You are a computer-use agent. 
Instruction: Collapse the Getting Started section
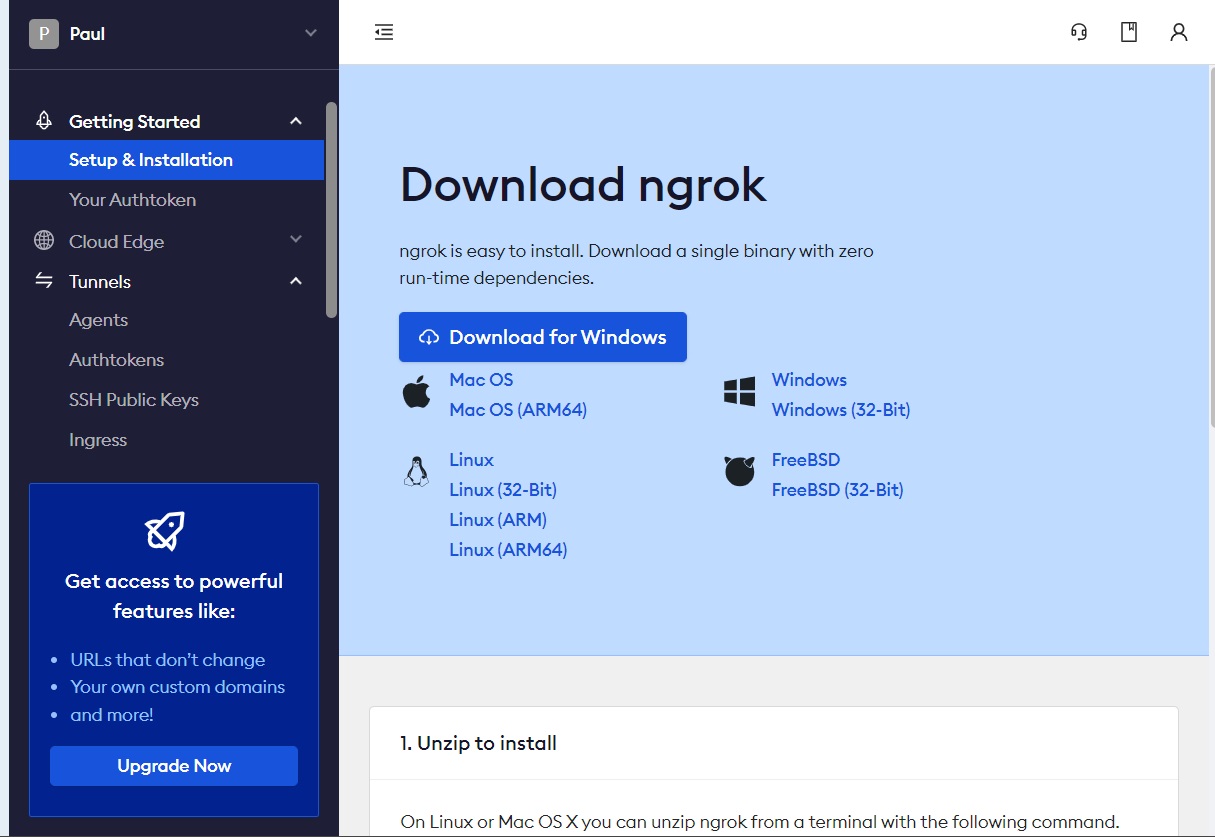[296, 121]
